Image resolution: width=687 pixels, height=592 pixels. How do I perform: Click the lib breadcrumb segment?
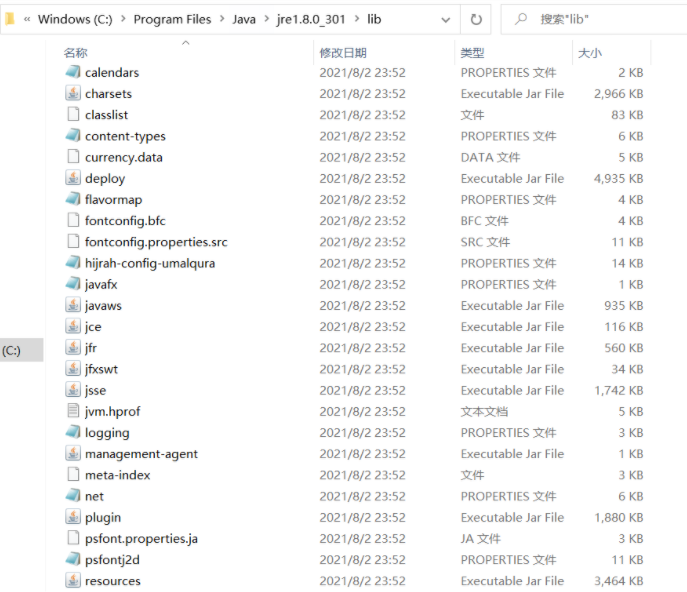(x=374, y=19)
